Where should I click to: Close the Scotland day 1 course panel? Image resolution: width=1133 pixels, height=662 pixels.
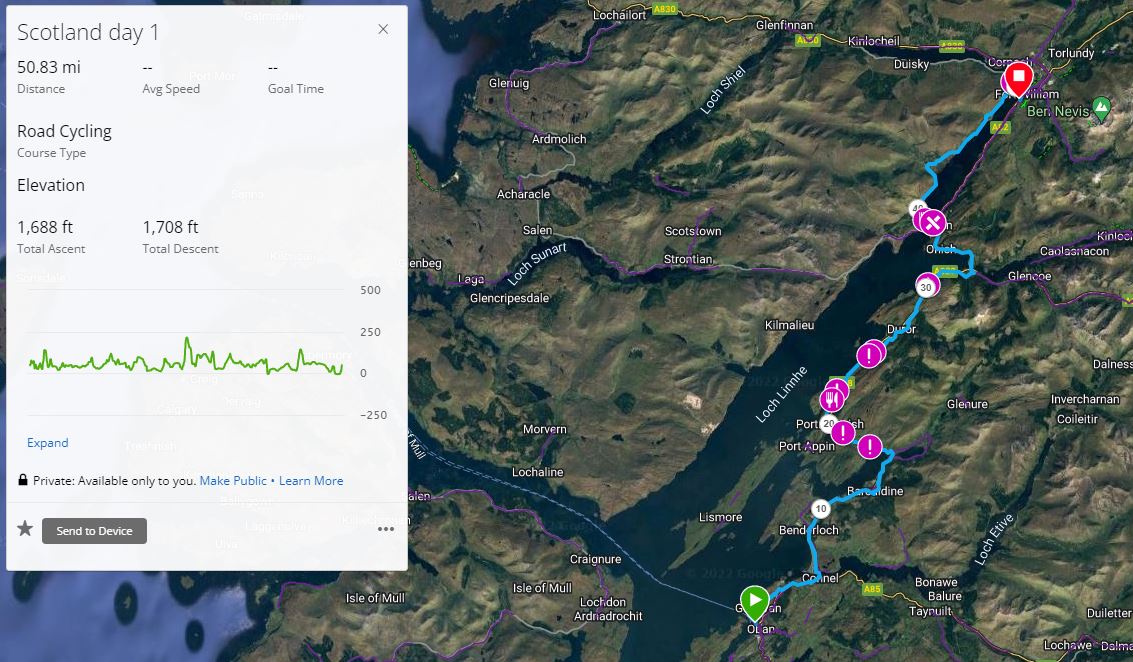[x=383, y=29]
